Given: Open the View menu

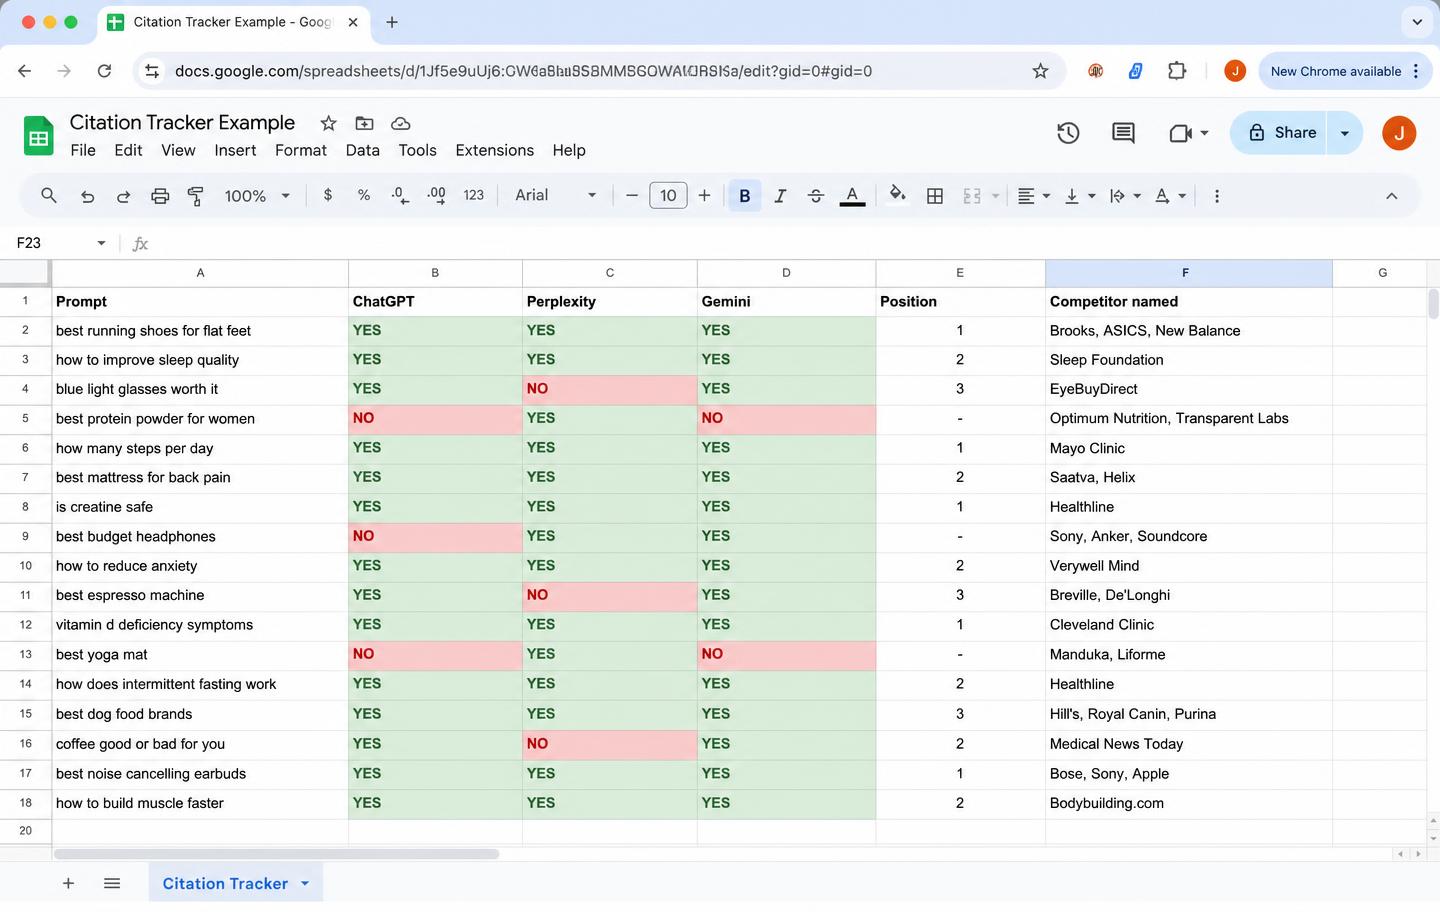Looking at the screenshot, I should (x=178, y=150).
